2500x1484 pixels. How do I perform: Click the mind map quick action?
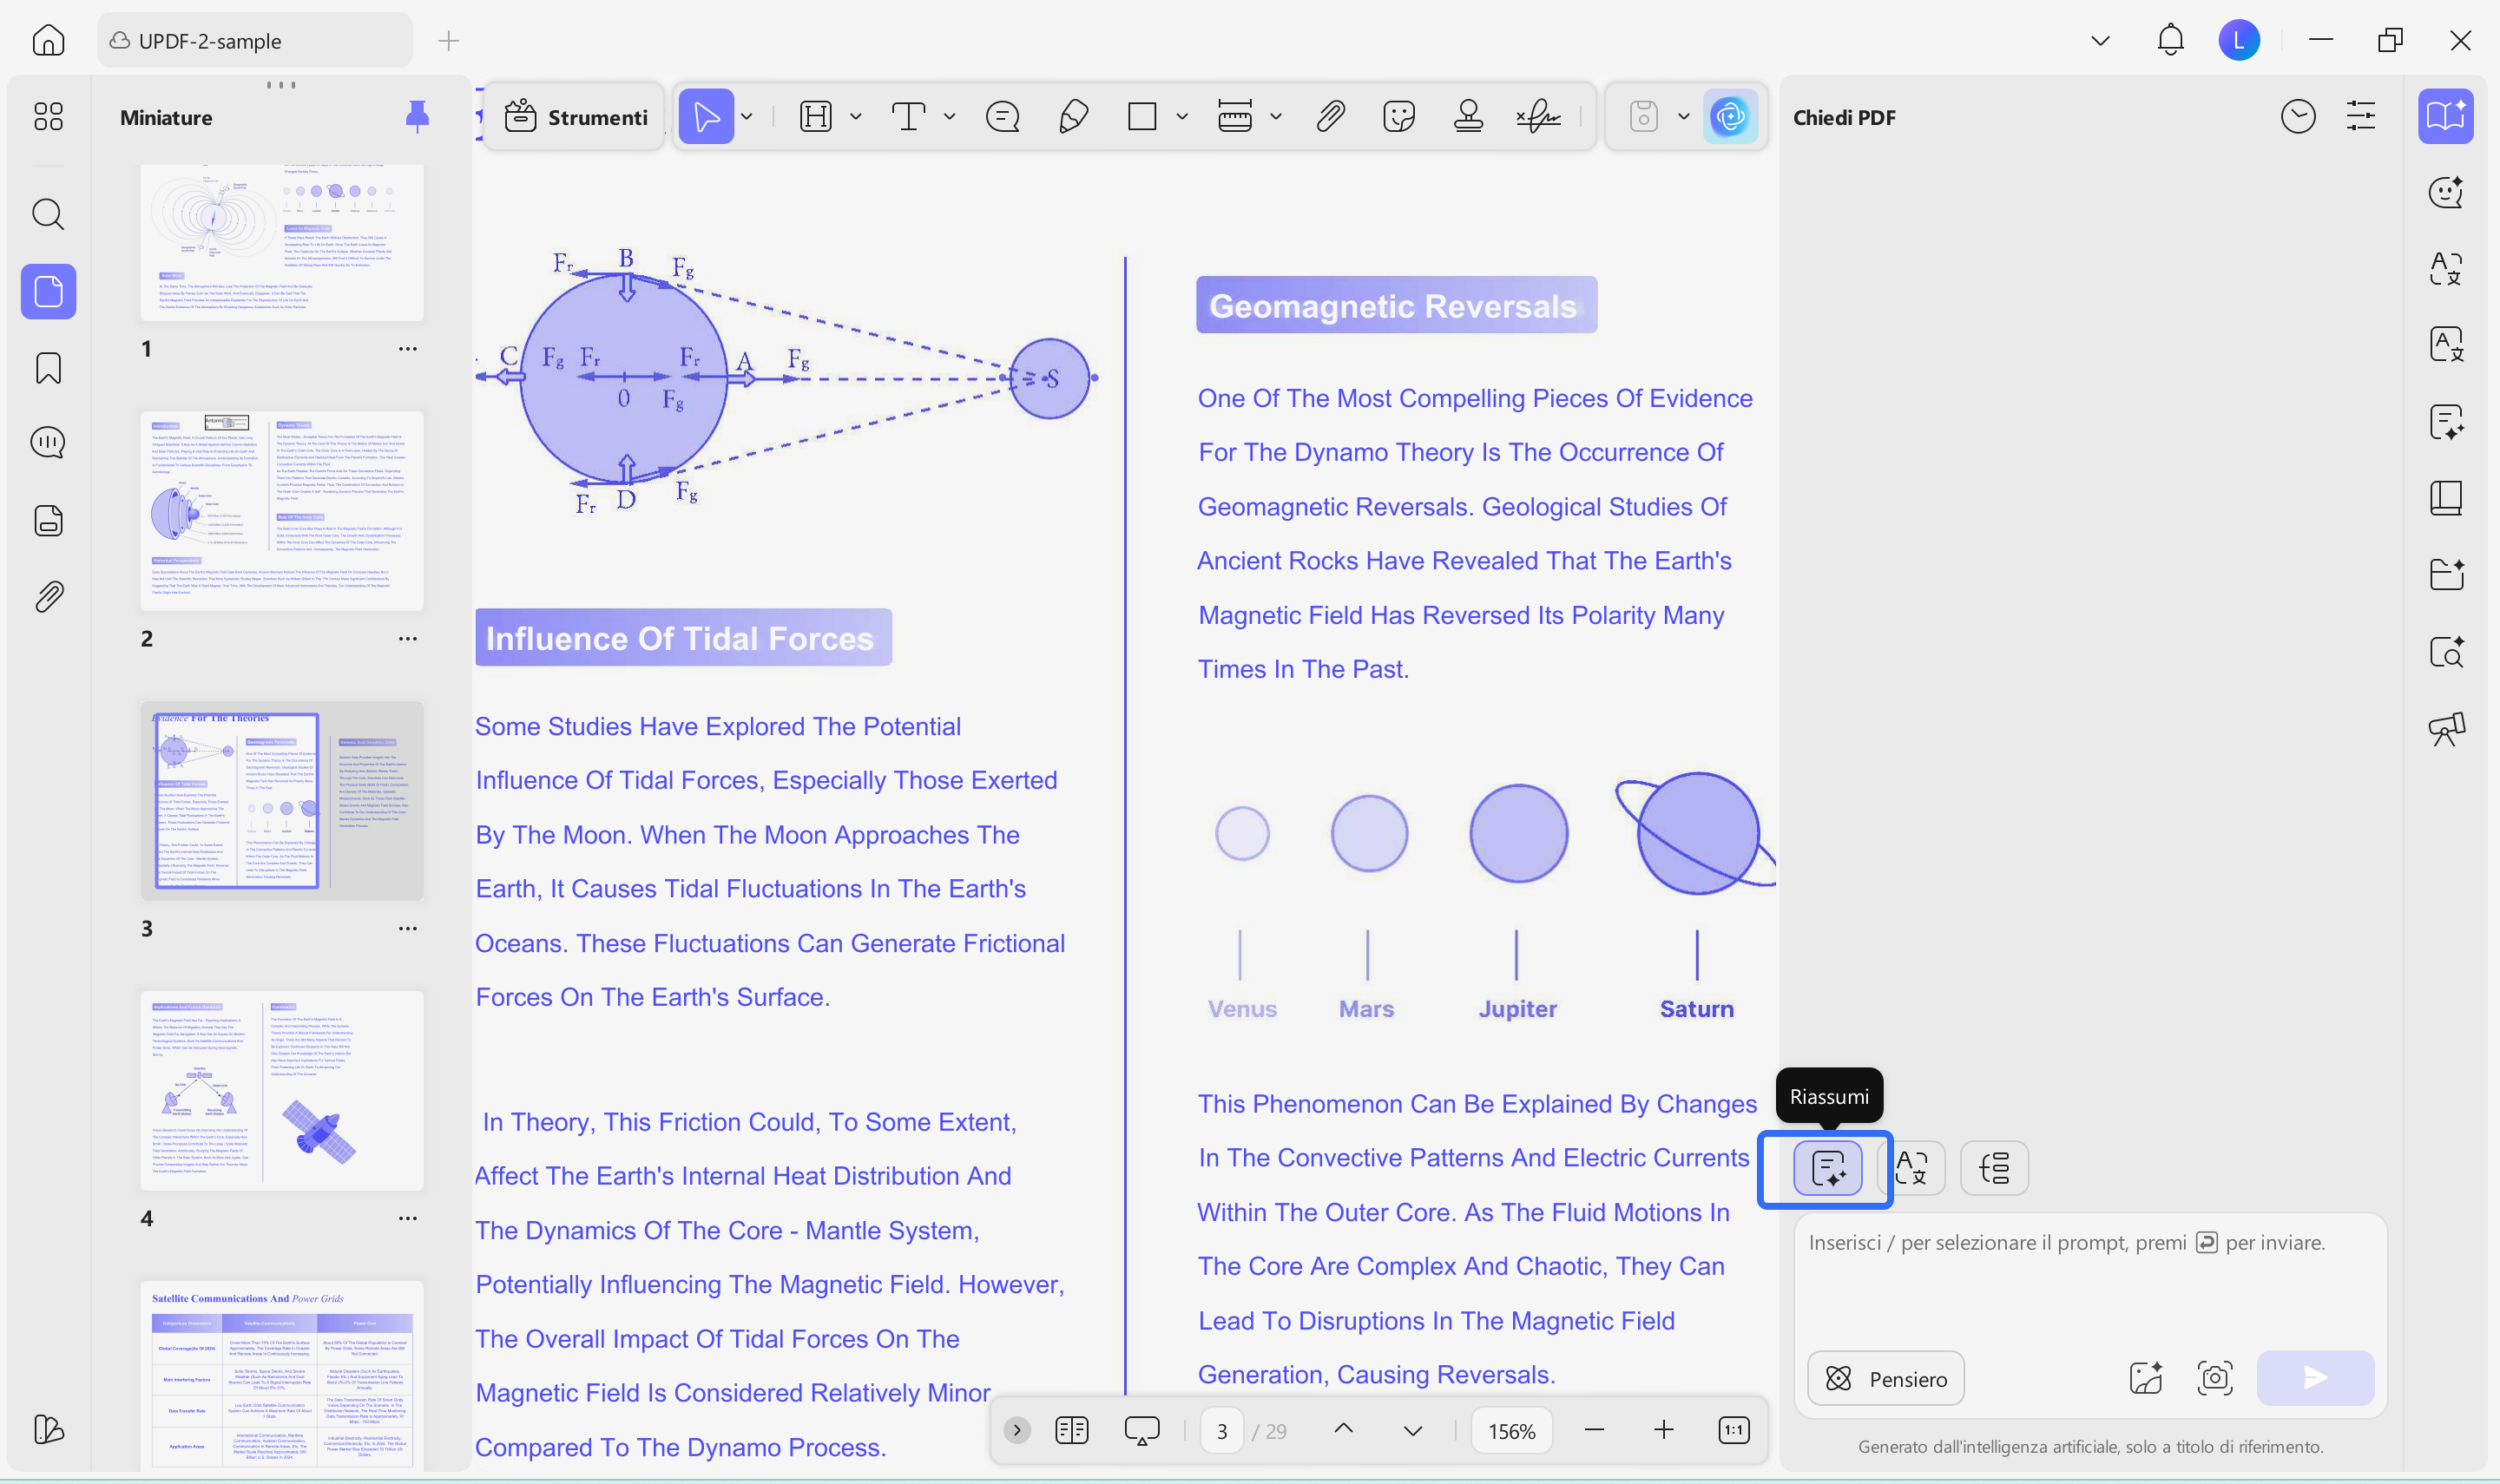point(1994,1168)
